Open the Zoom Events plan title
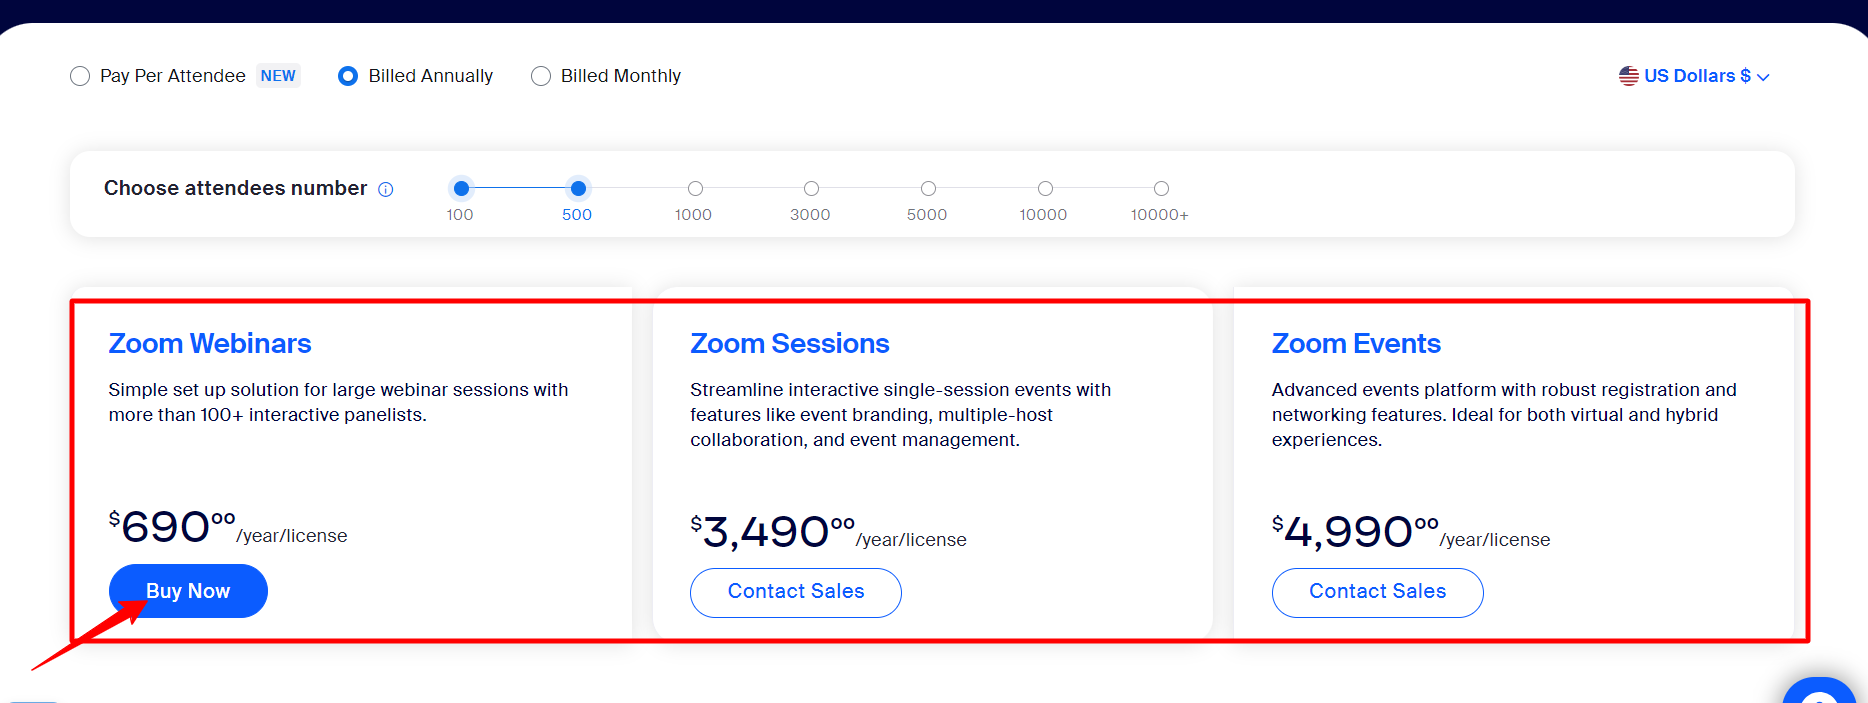This screenshot has height=703, width=1868. point(1356,343)
